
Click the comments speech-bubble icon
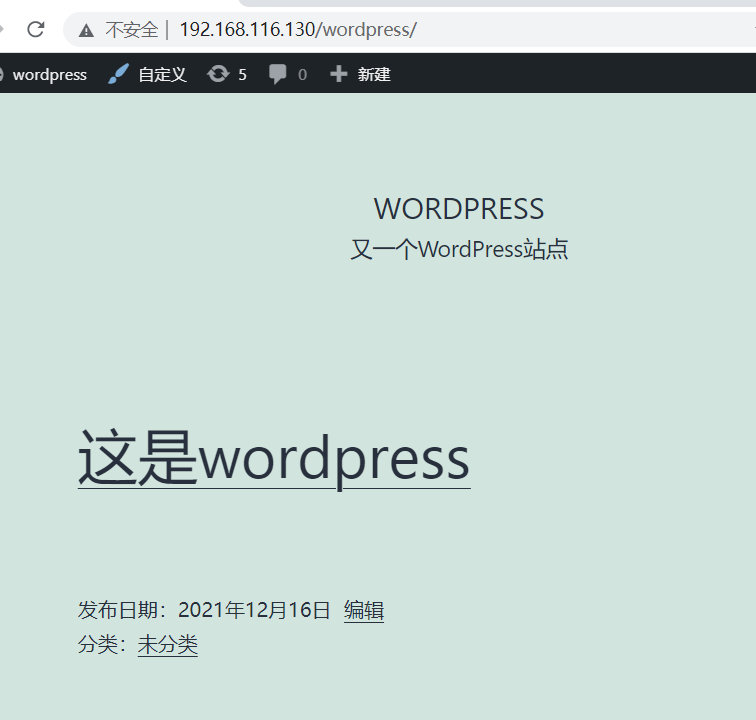coord(277,74)
